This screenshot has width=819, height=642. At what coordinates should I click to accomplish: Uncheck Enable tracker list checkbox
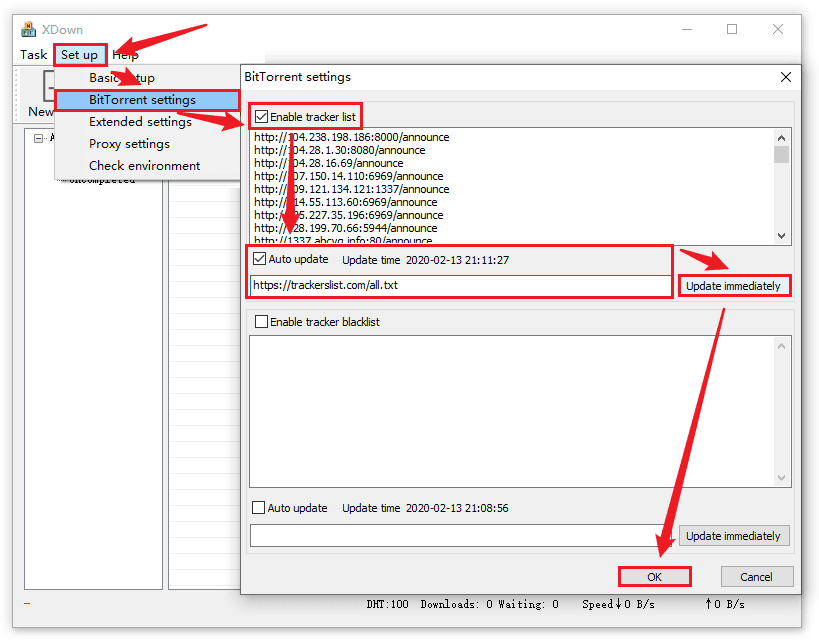pyautogui.click(x=262, y=117)
